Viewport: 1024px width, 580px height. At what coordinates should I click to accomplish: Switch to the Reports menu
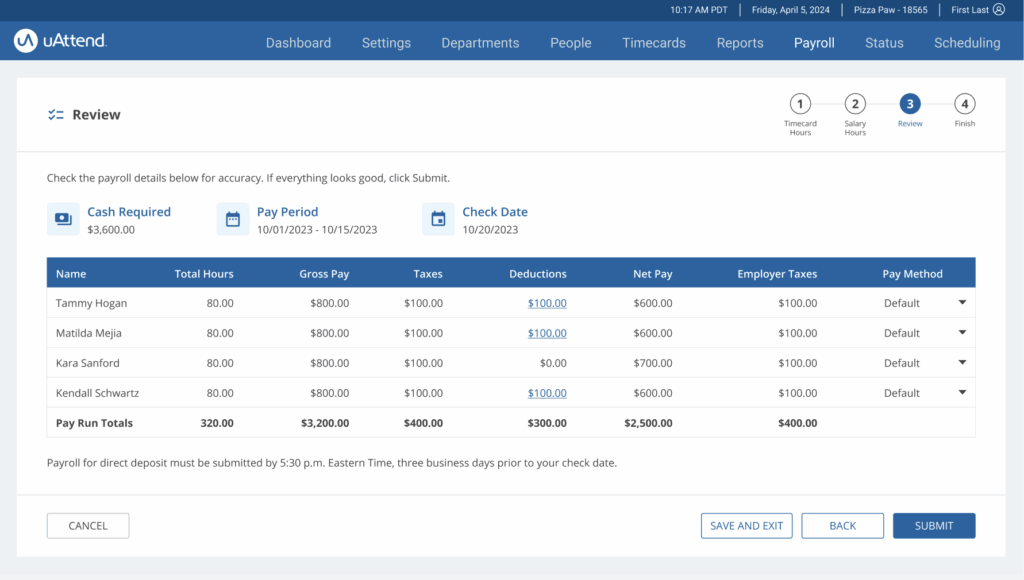tap(740, 43)
